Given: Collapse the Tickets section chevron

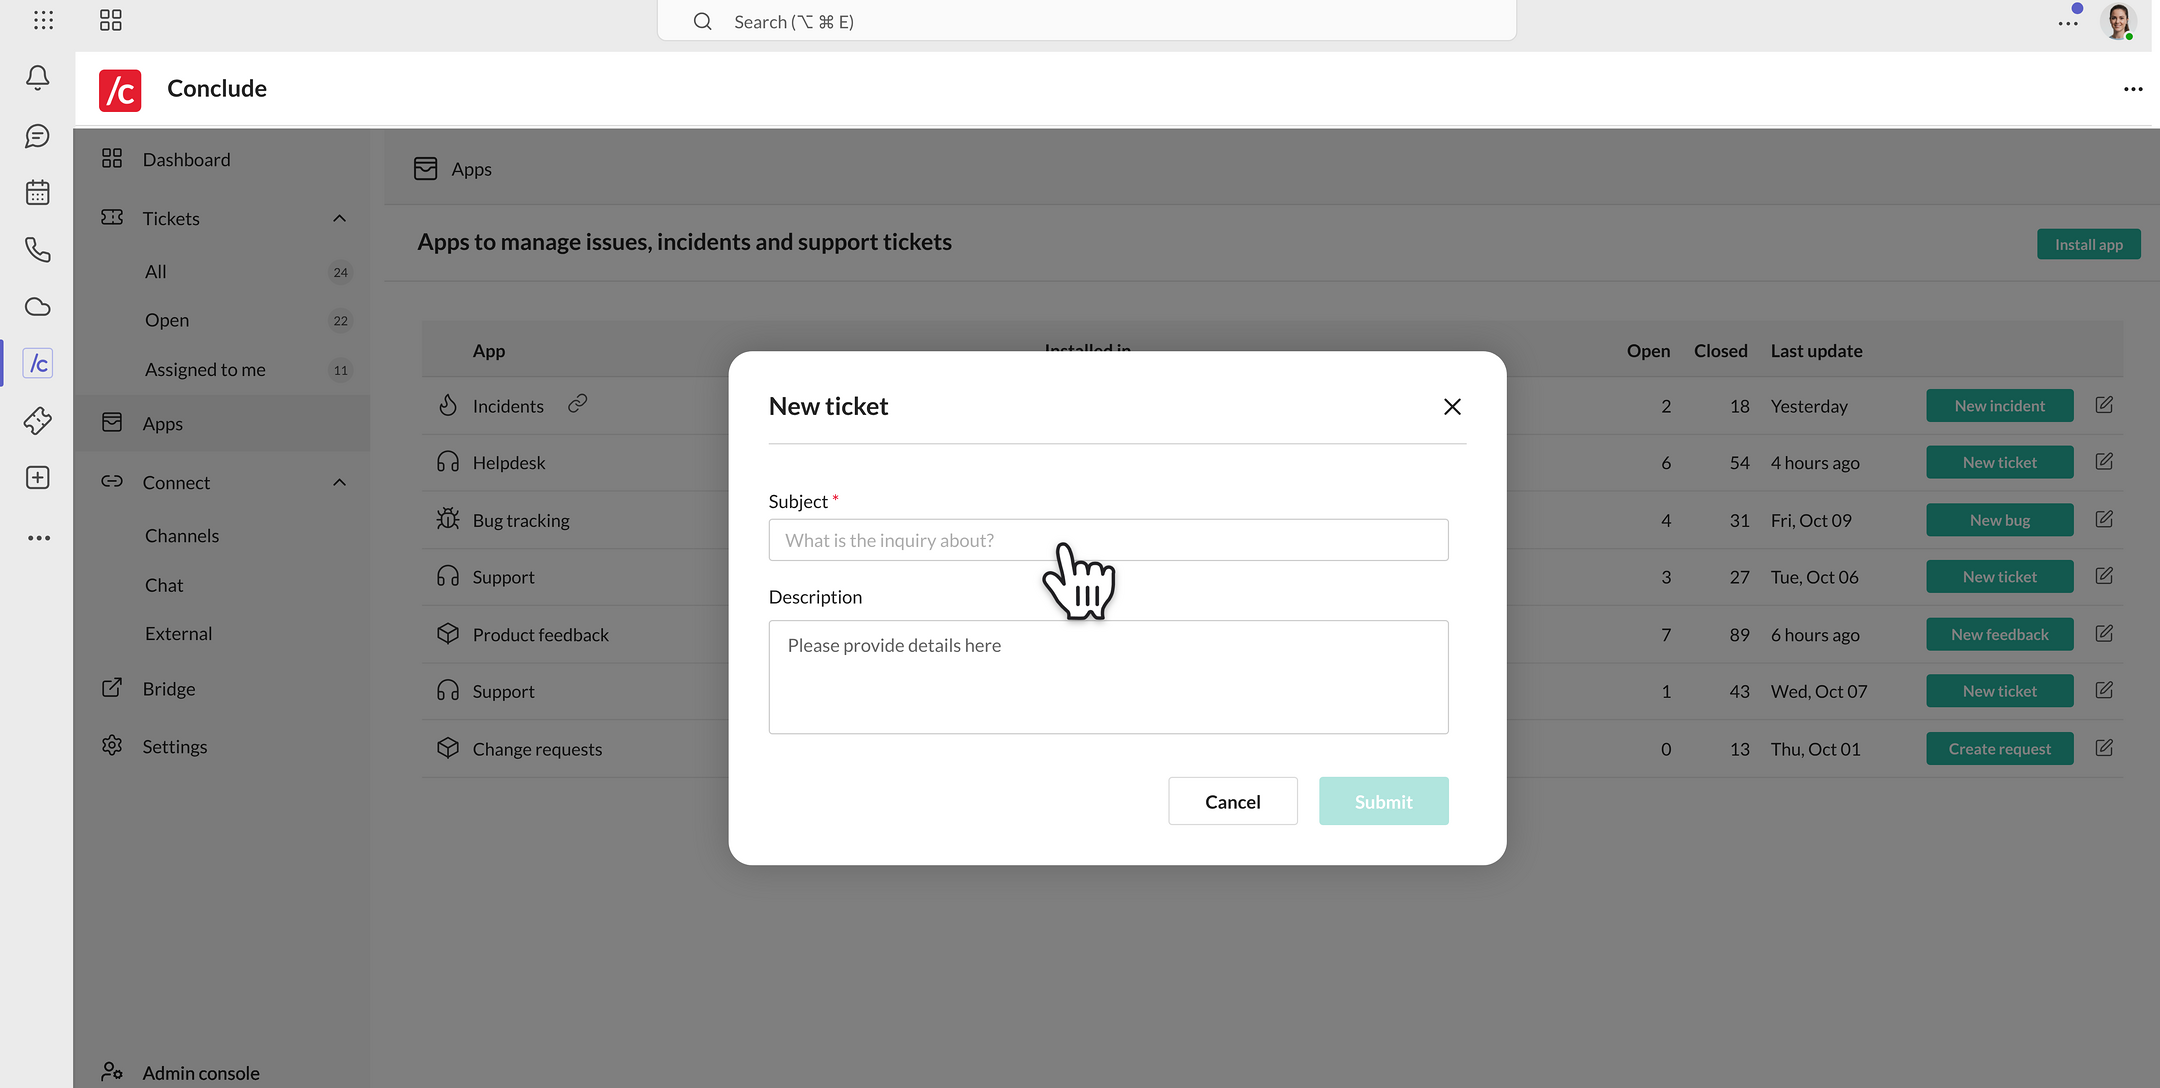Looking at the screenshot, I should tap(339, 218).
